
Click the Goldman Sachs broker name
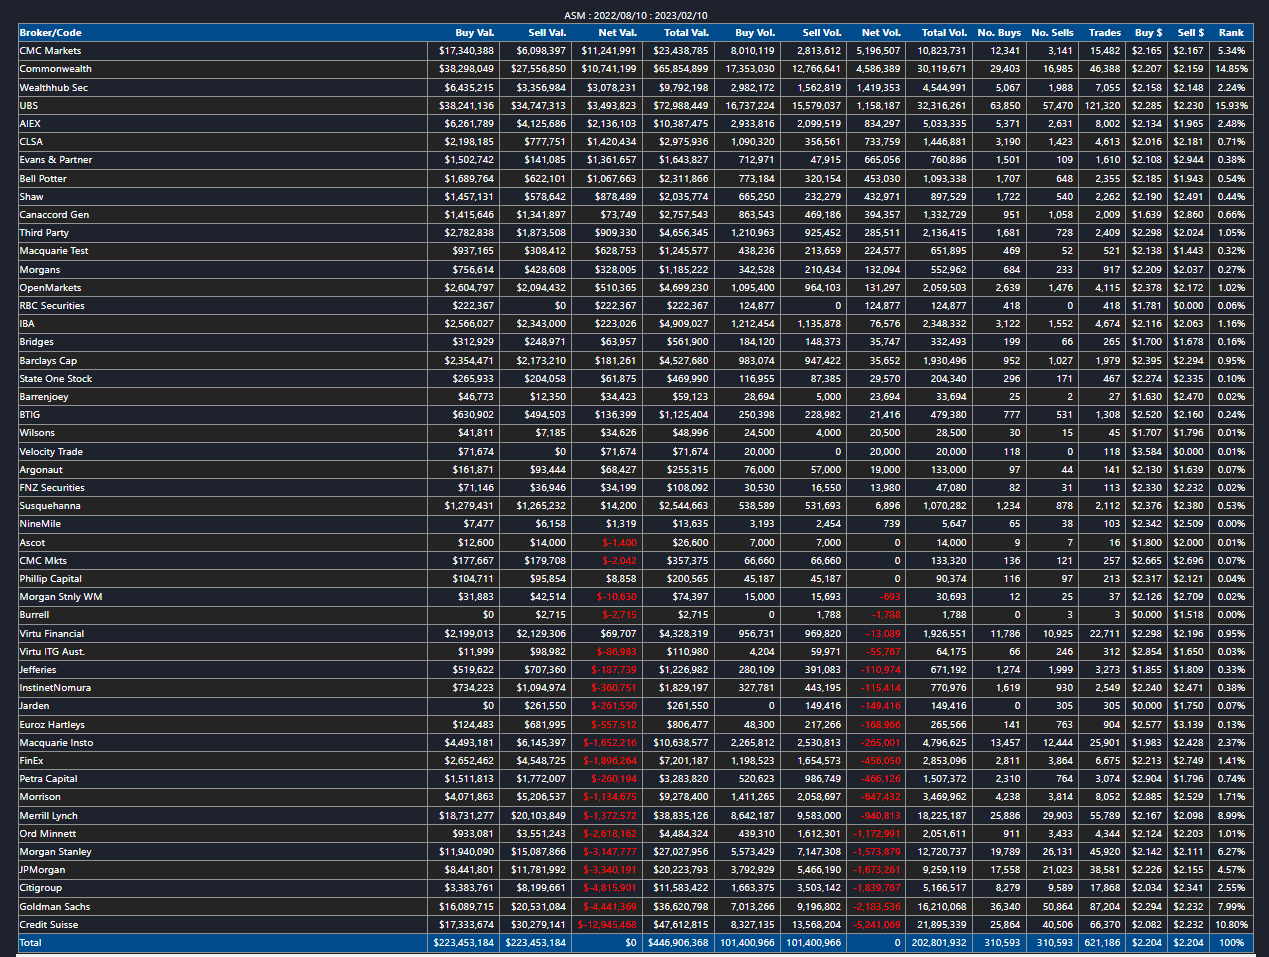(55, 907)
